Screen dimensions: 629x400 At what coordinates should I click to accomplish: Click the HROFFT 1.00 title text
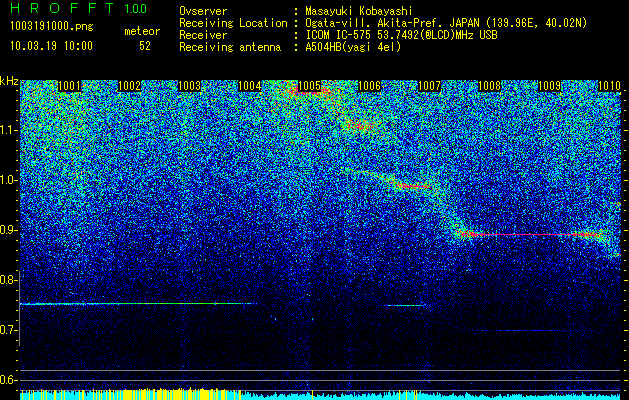tap(79, 8)
